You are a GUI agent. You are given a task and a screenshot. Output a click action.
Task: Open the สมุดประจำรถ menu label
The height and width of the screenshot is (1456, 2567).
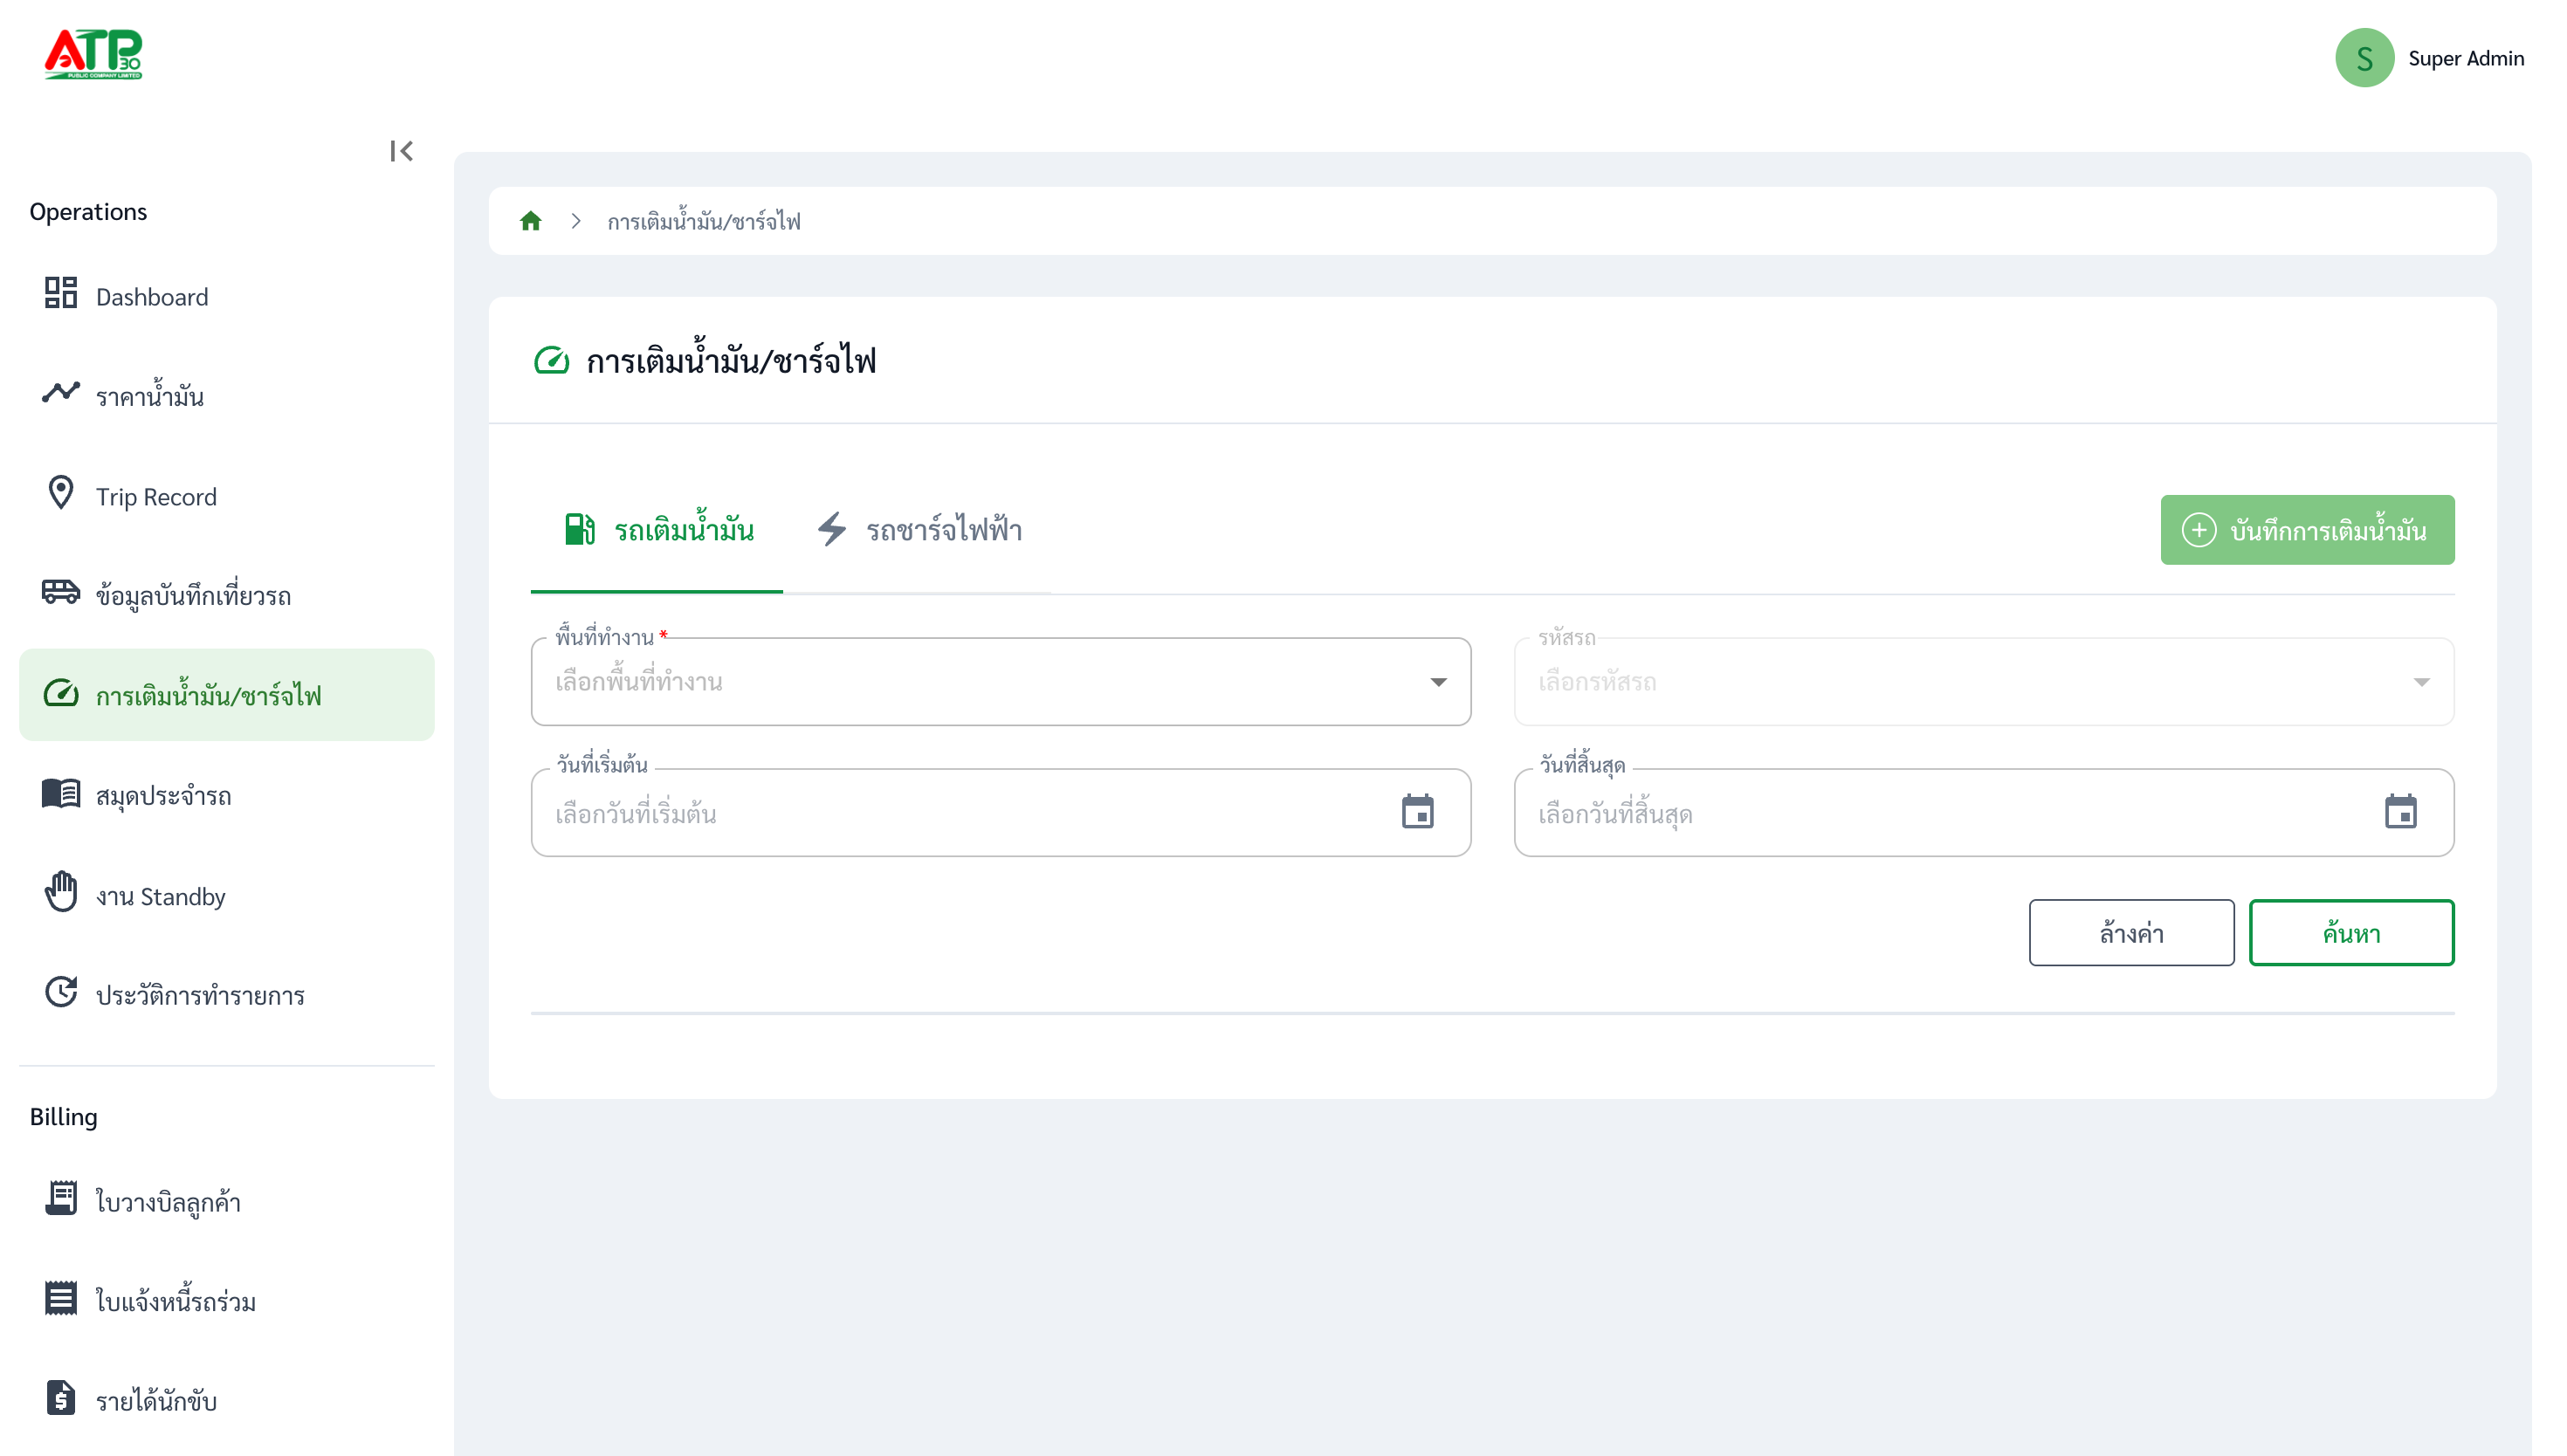click(164, 796)
